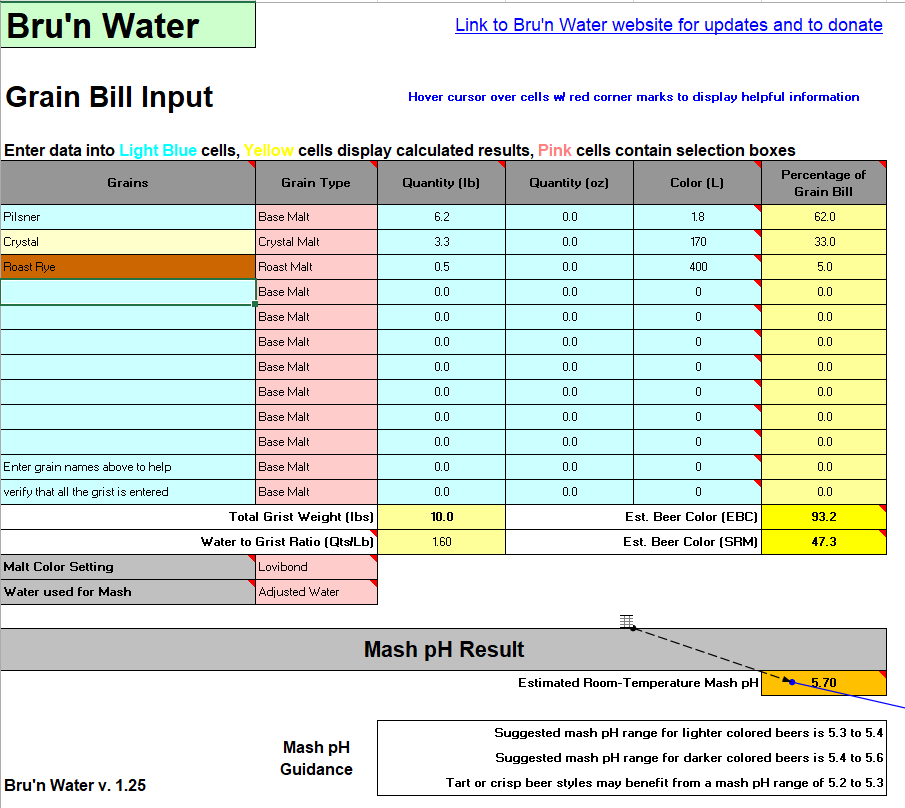Click the lighter colored beers pH range line
The height and width of the screenshot is (808, 905).
tap(689, 733)
